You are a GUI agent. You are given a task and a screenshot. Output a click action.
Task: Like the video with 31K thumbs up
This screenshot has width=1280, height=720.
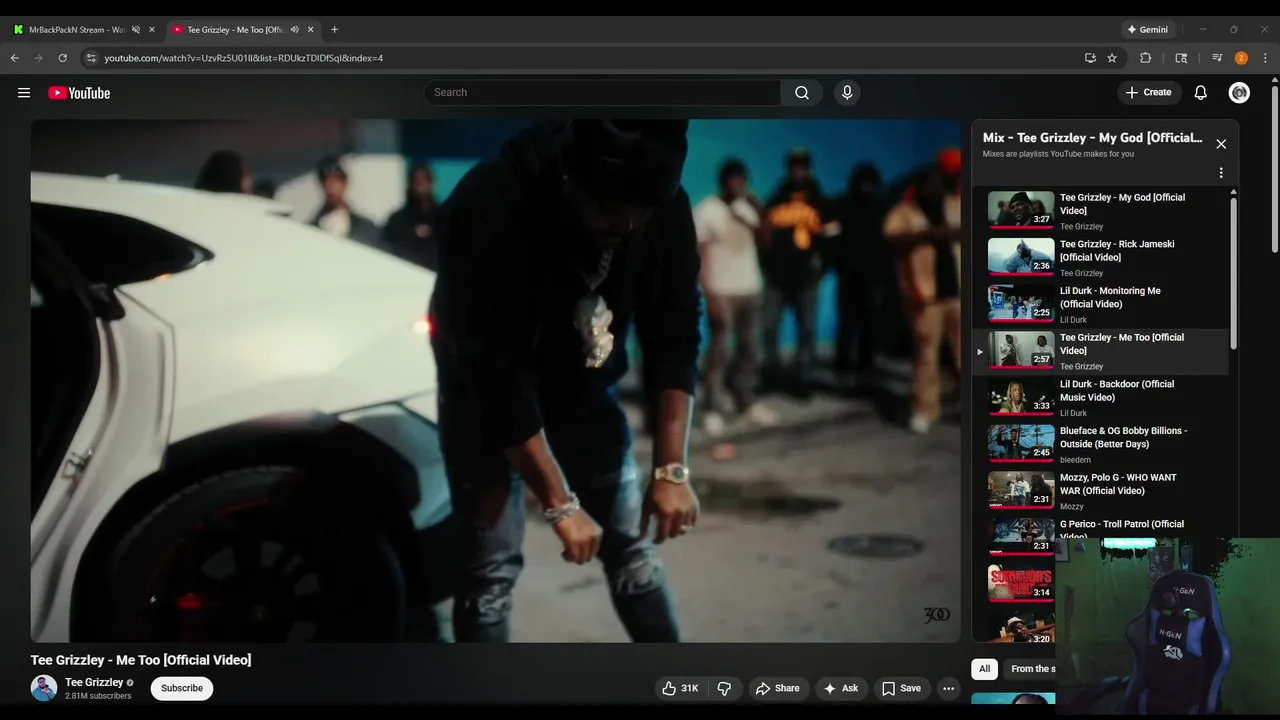coord(679,688)
